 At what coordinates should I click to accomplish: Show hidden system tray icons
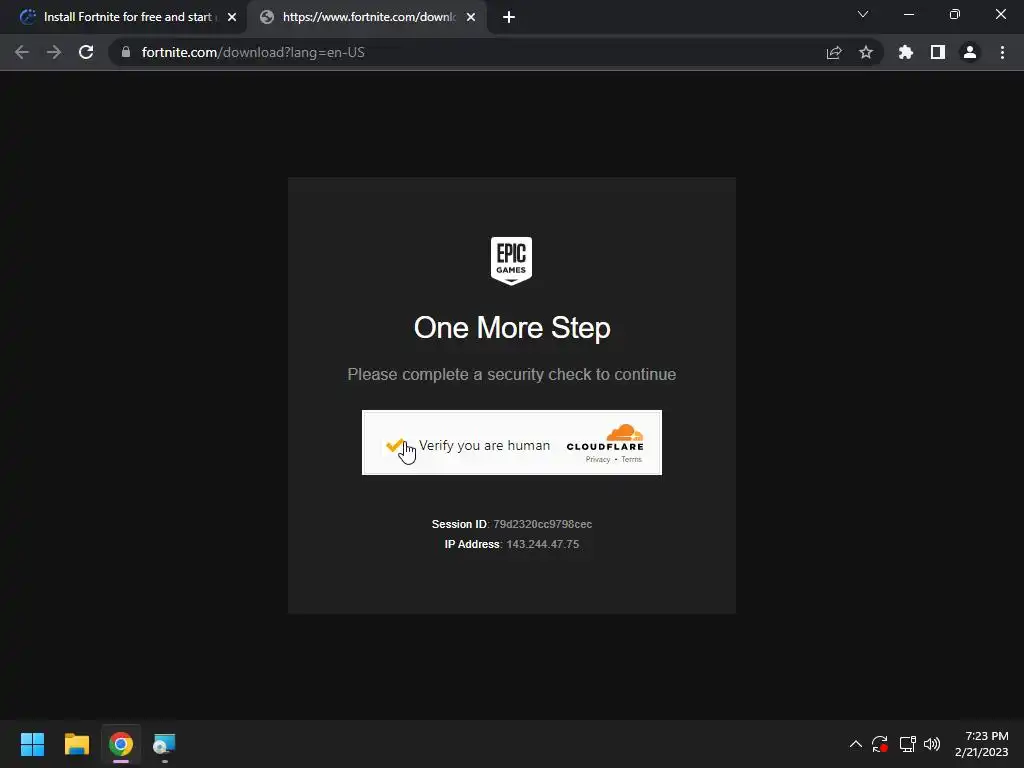pyautogui.click(x=856, y=744)
